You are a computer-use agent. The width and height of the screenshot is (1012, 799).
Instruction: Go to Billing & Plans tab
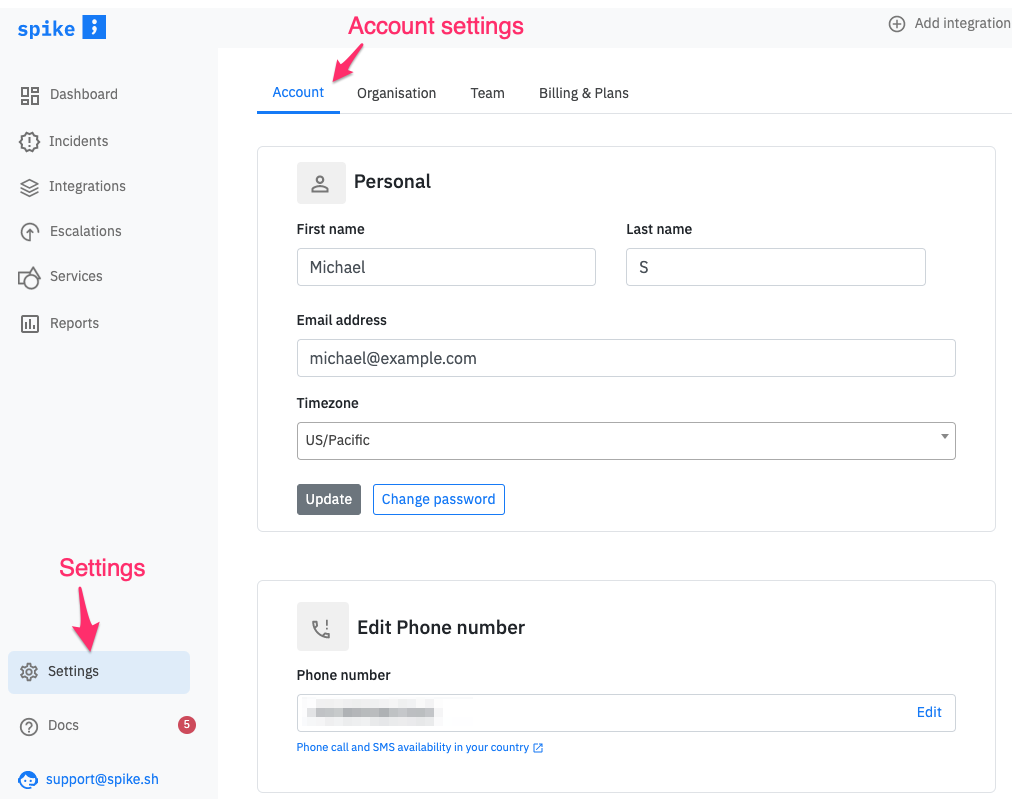(x=583, y=93)
